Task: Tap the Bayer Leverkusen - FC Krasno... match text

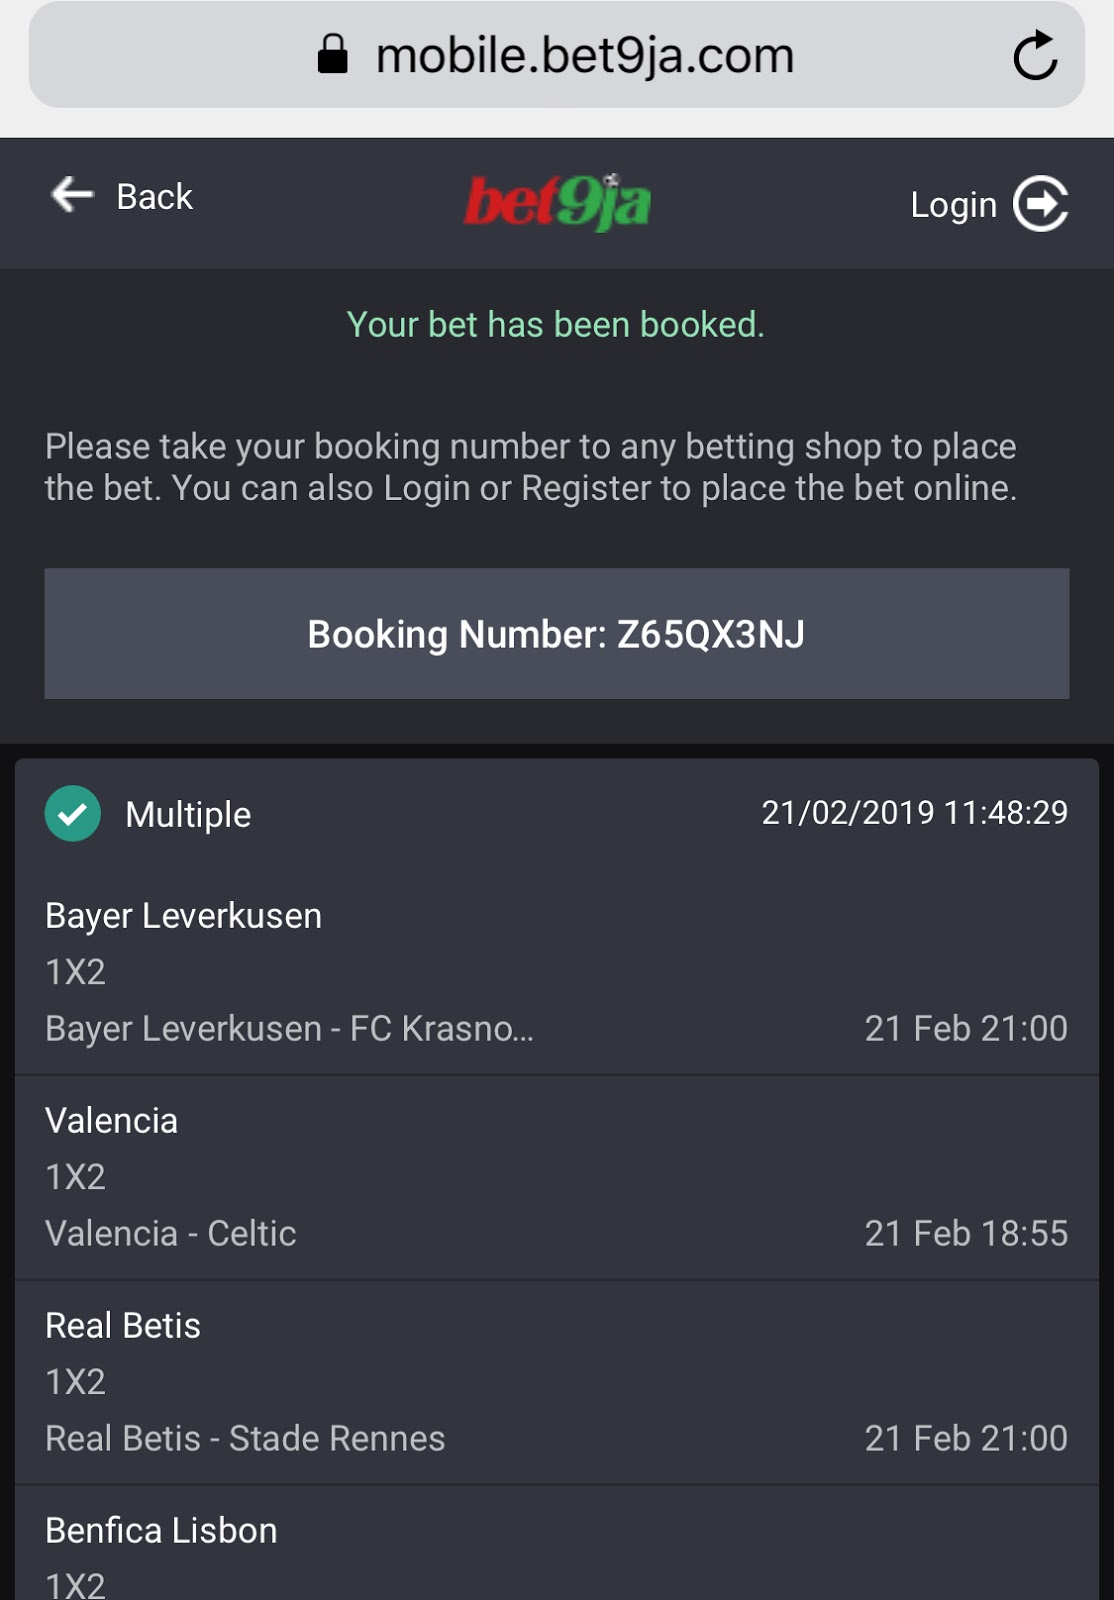Action: pos(289,1028)
